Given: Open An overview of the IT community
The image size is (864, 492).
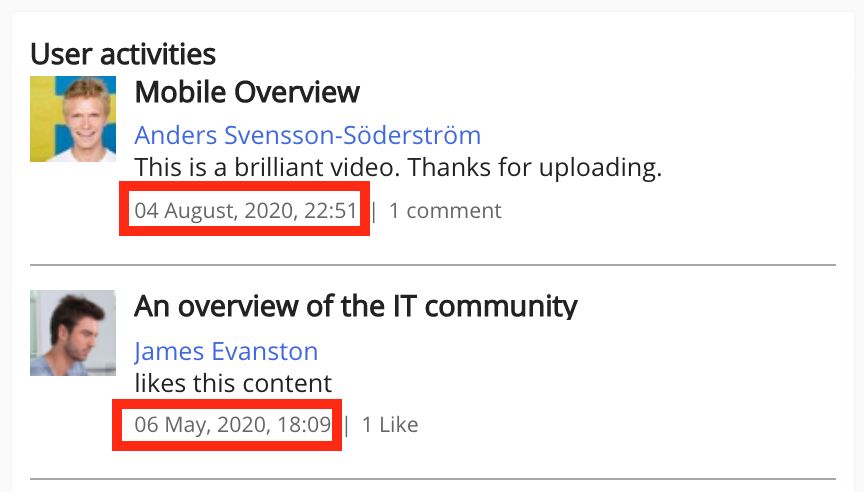Looking at the screenshot, I should (x=356, y=305).
